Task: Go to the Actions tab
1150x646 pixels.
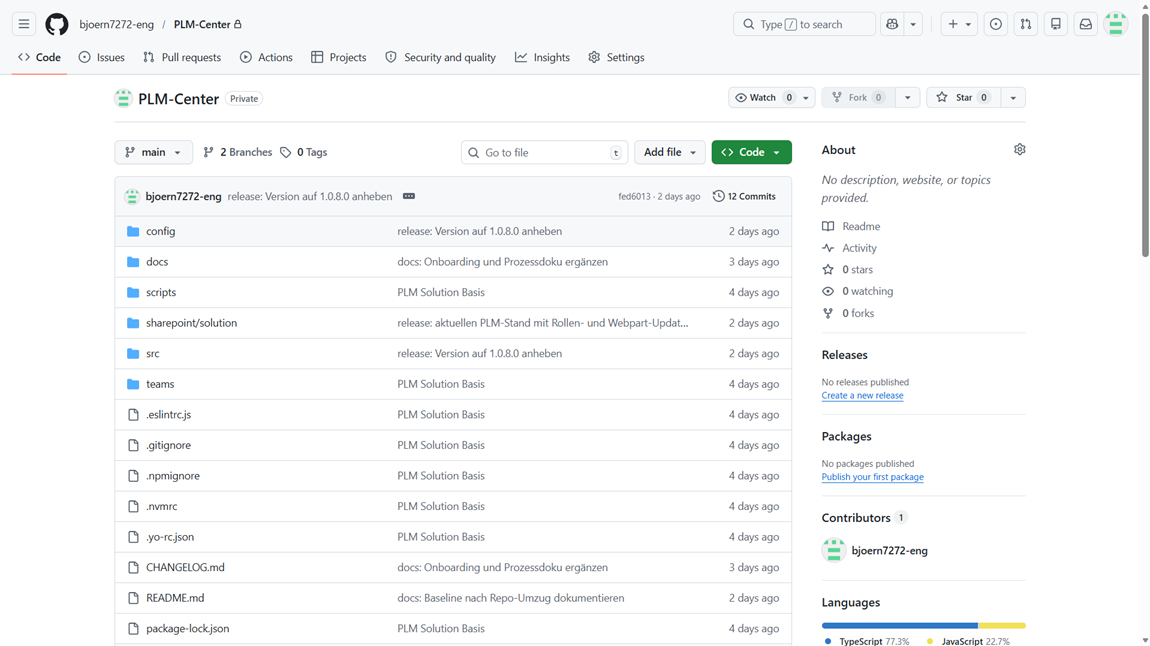Action: [x=265, y=57]
